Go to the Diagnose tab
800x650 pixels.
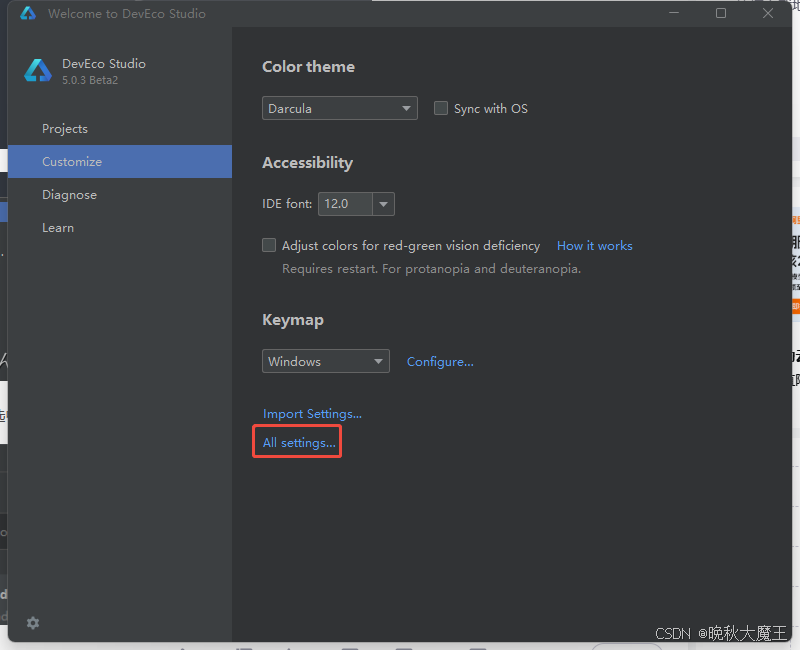coord(69,195)
